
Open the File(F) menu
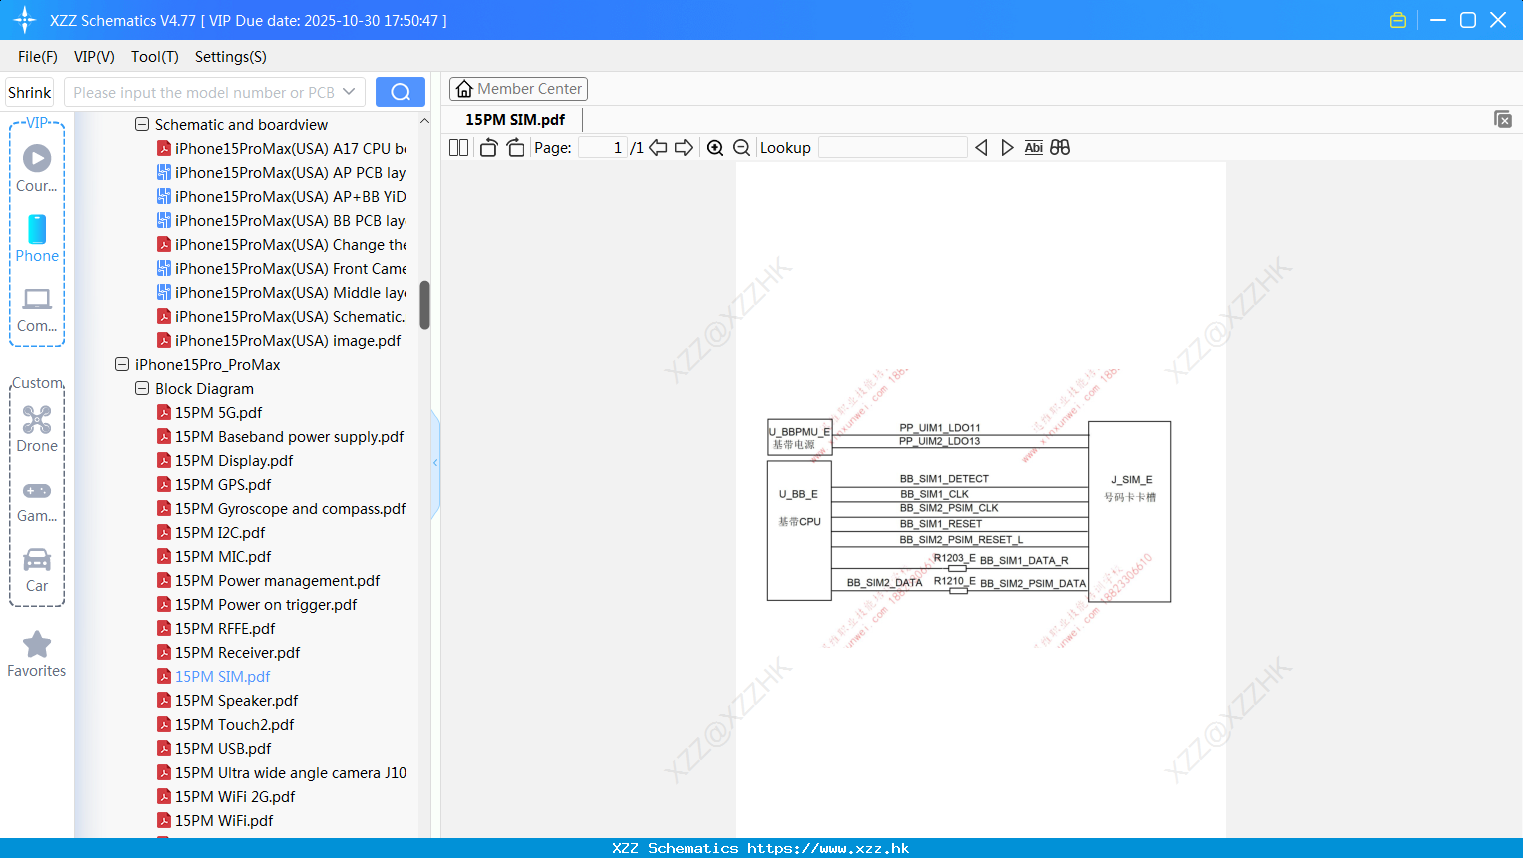(38, 57)
